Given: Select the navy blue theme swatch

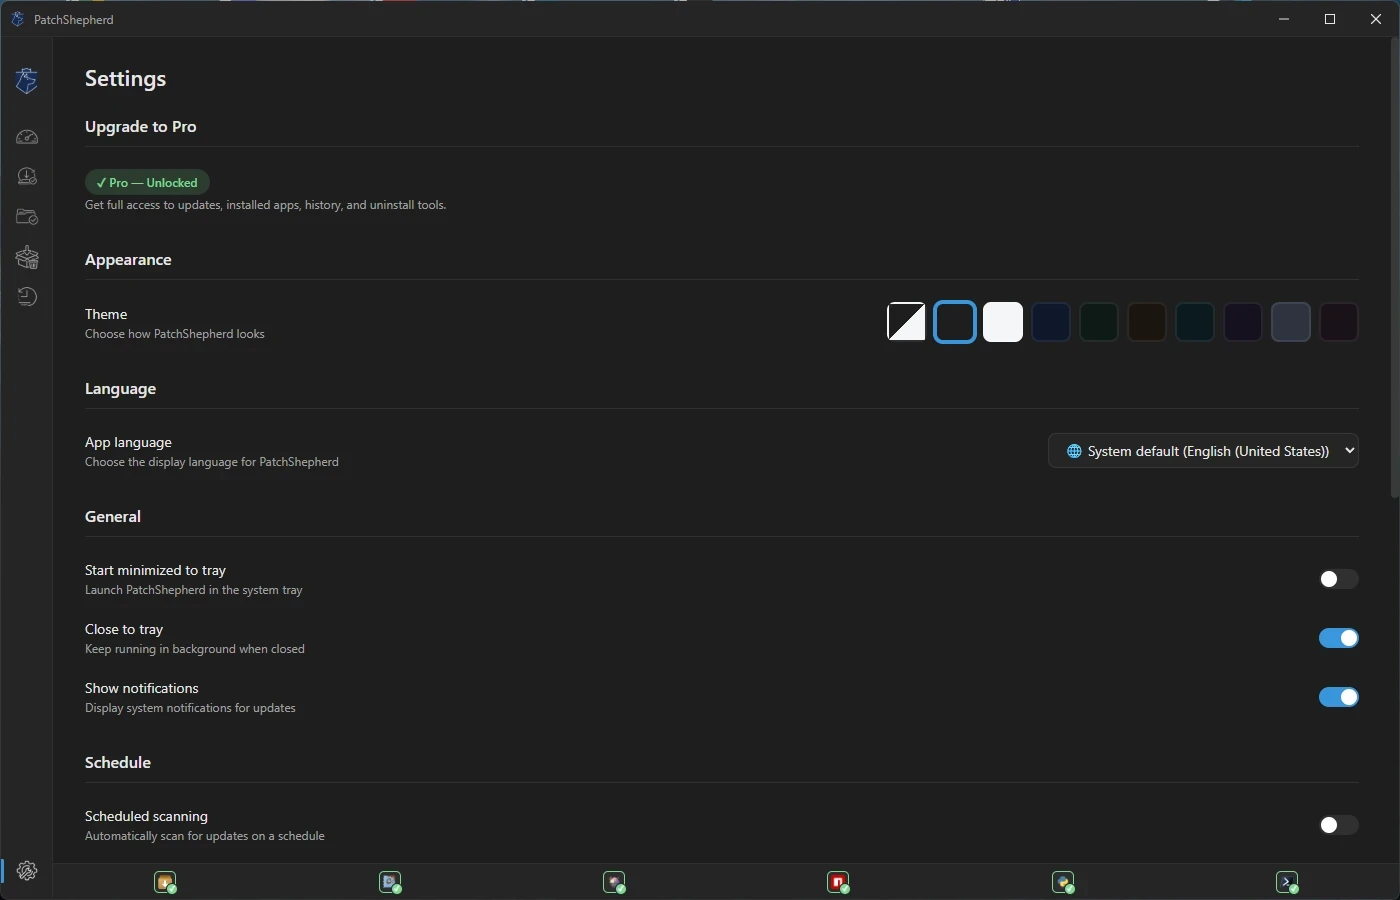Looking at the screenshot, I should pyautogui.click(x=1050, y=322).
